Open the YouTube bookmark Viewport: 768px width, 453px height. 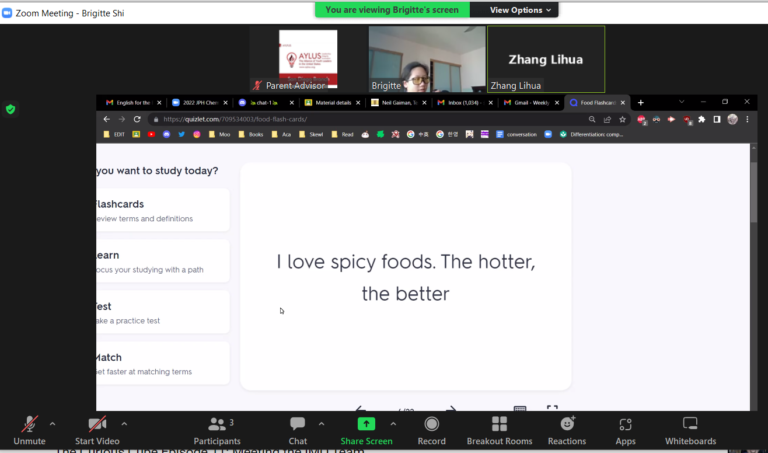(151, 134)
